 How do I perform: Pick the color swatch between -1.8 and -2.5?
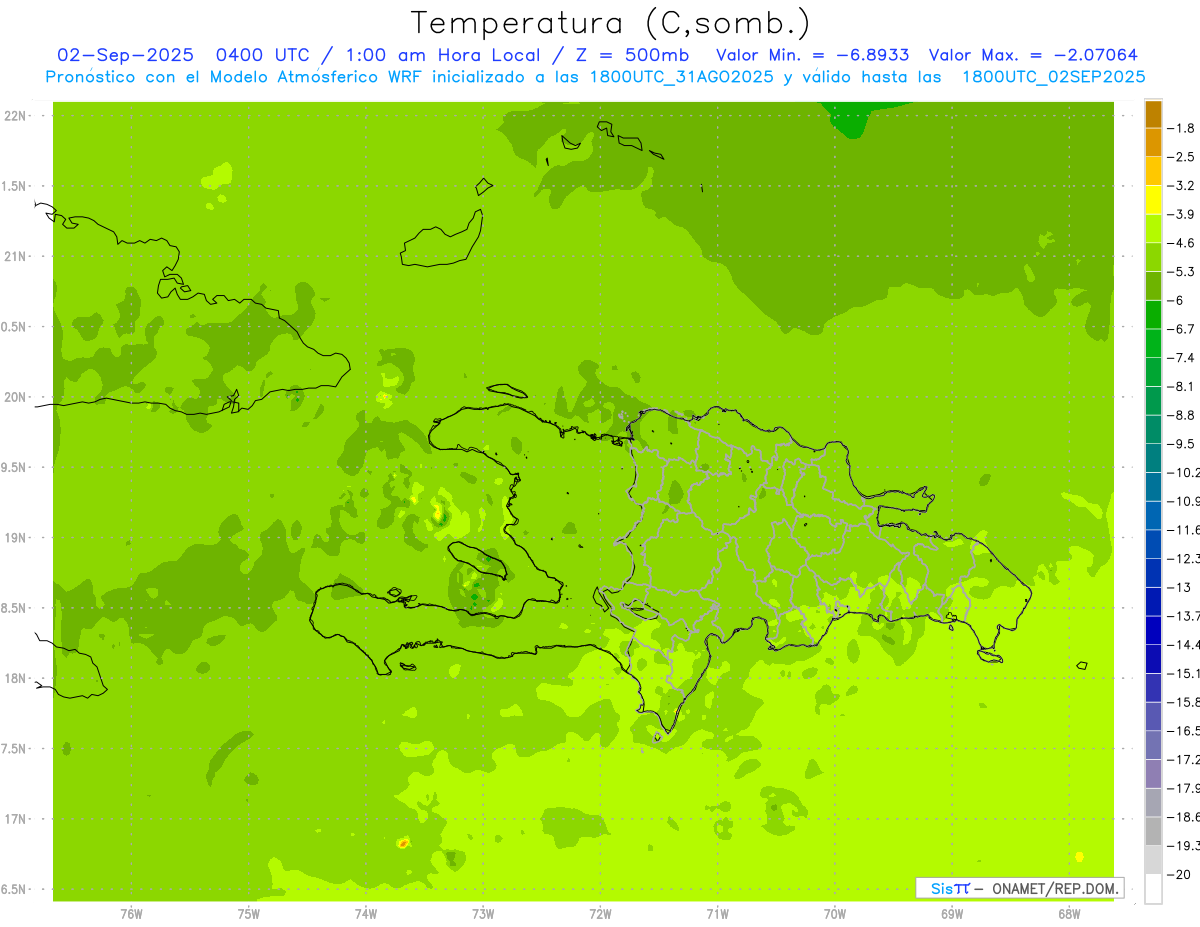1153,143
